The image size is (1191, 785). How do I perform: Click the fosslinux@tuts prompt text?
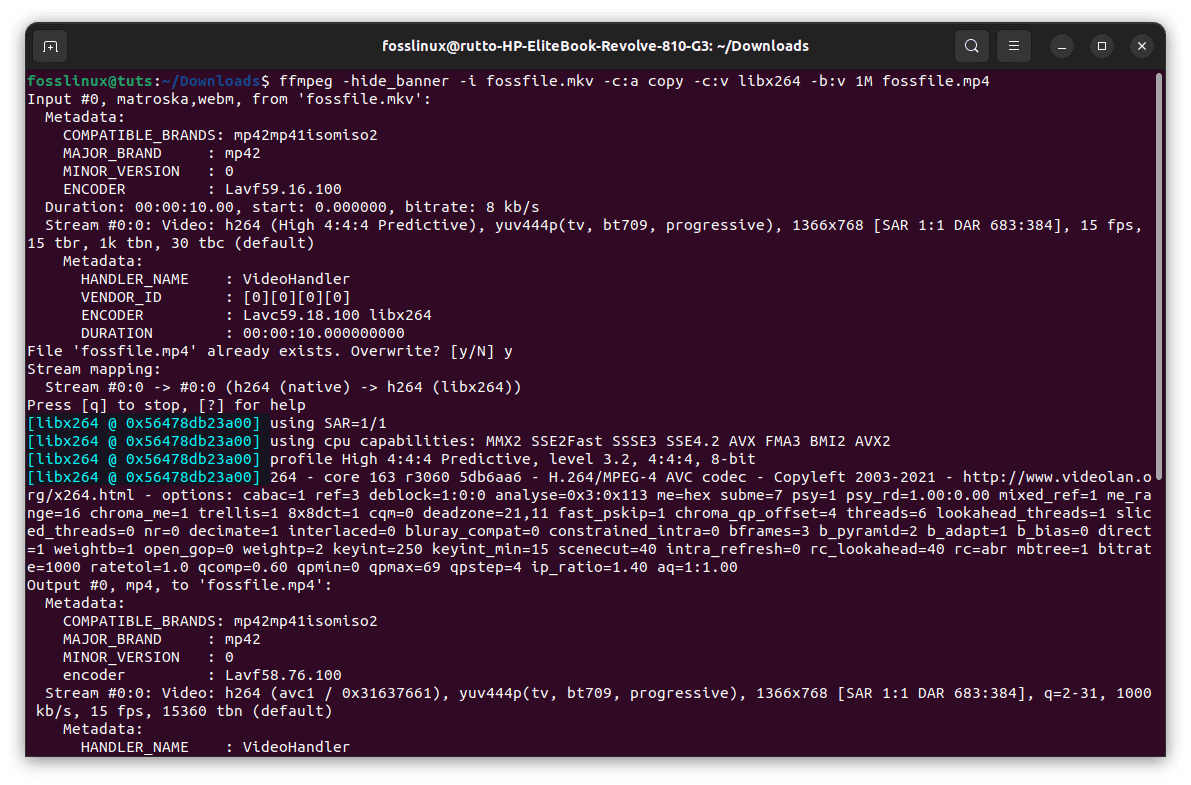(x=93, y=81)
